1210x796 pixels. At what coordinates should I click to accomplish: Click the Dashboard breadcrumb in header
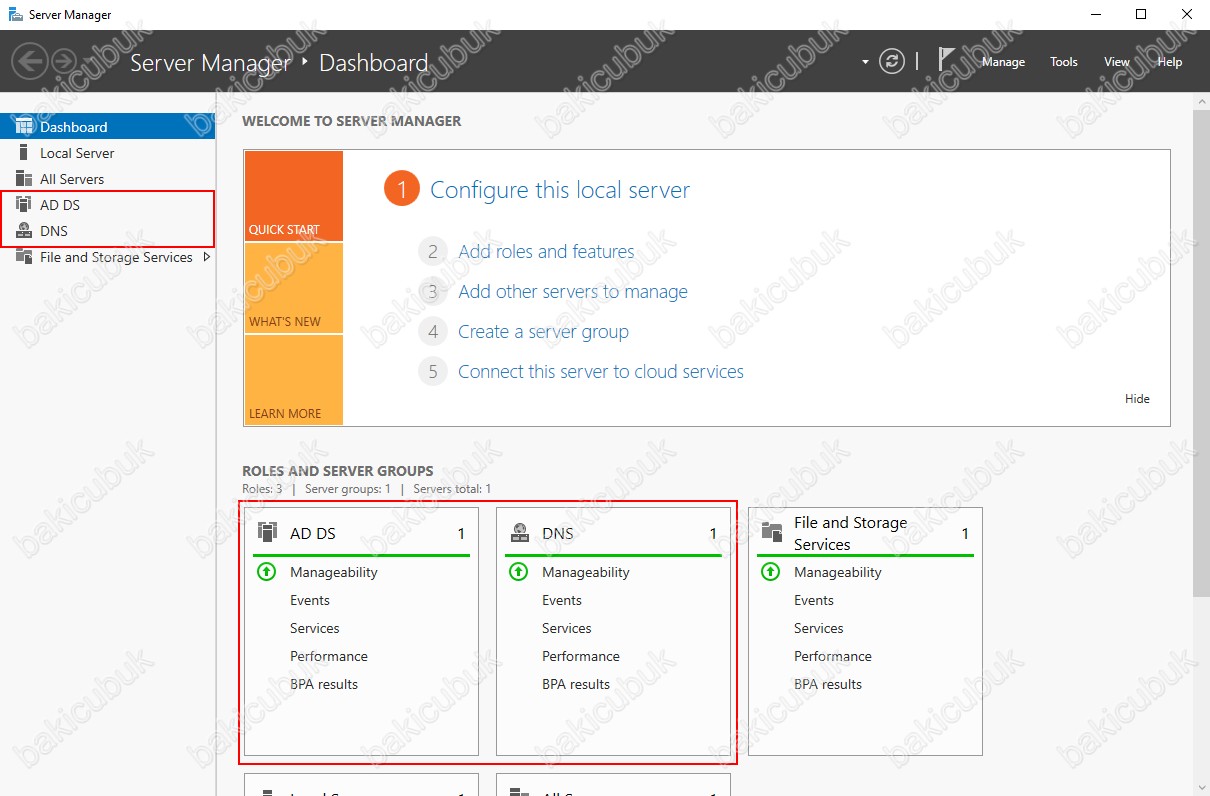coord(374,63)
